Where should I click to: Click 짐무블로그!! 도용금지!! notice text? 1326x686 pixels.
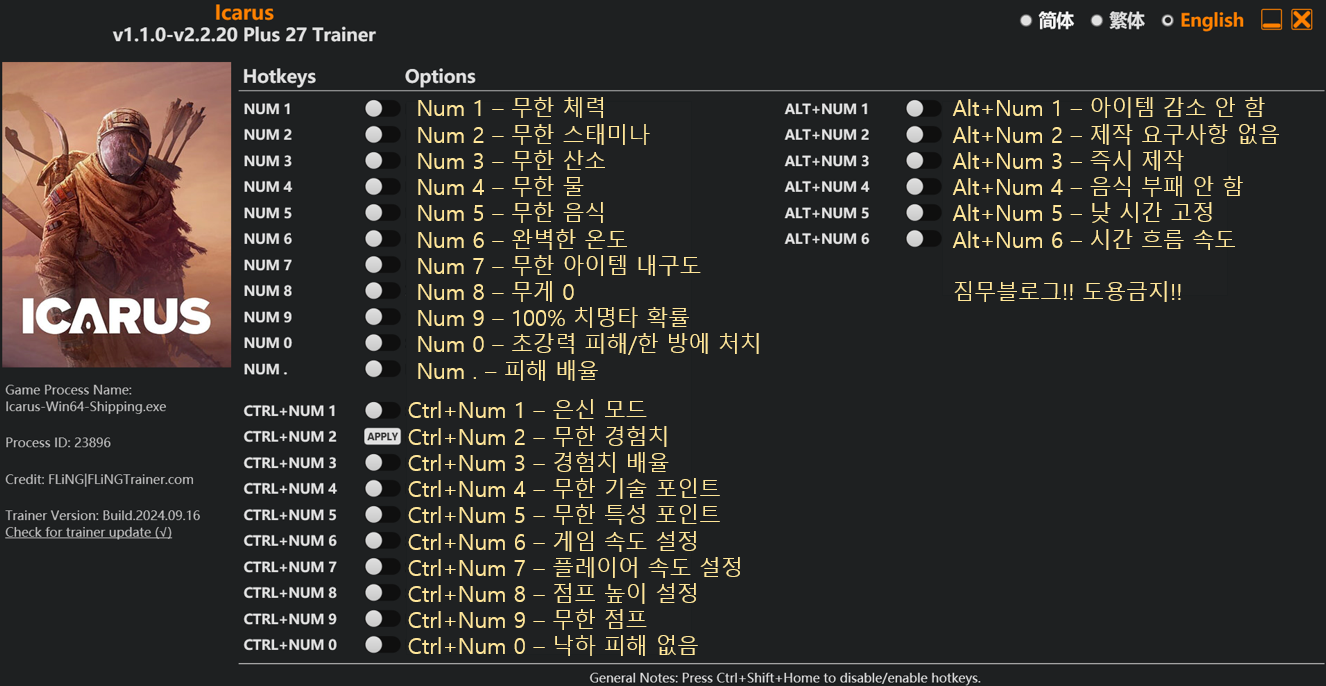coord(1067,292)
